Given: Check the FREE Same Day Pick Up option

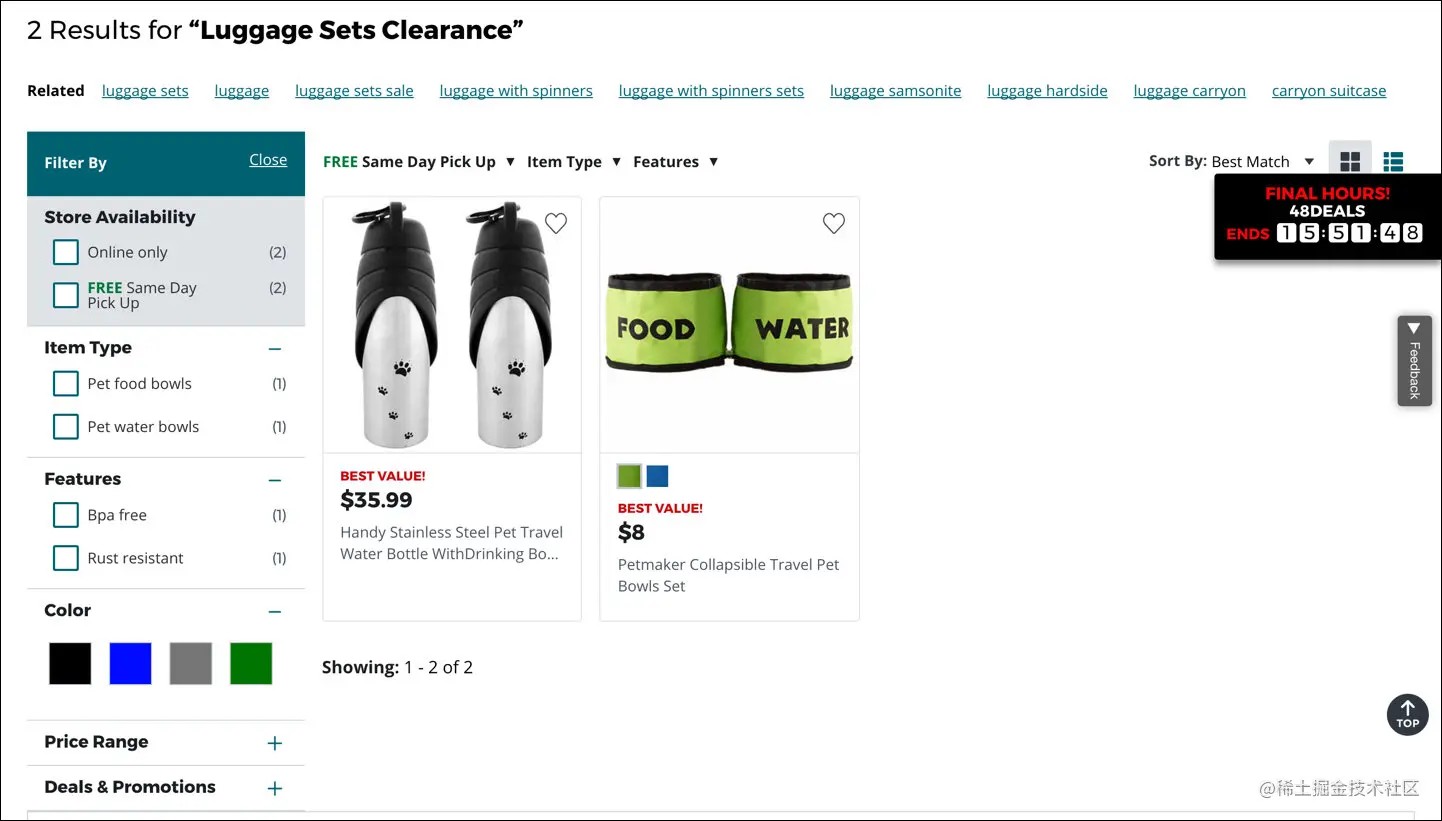Looking at the screenshot, I should pyautogui.click(x=65, y=295).
